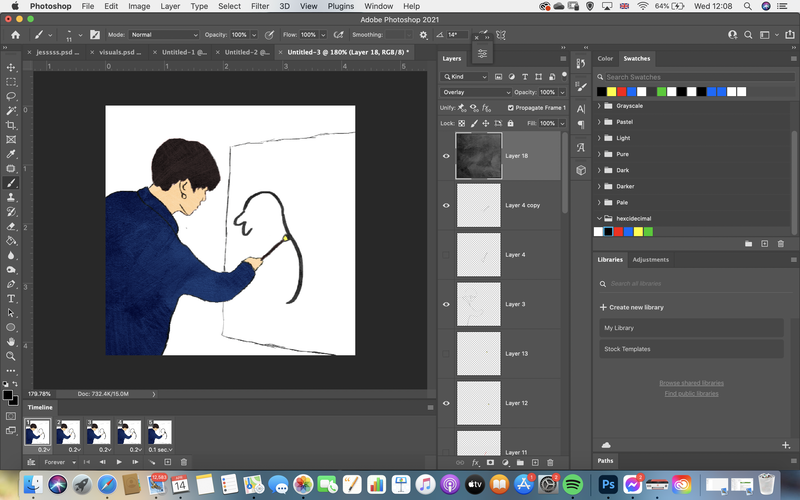Screen dimensions: 800x500
Task: Select the Horizontal Type tool
Action: [x=11, y=298]
